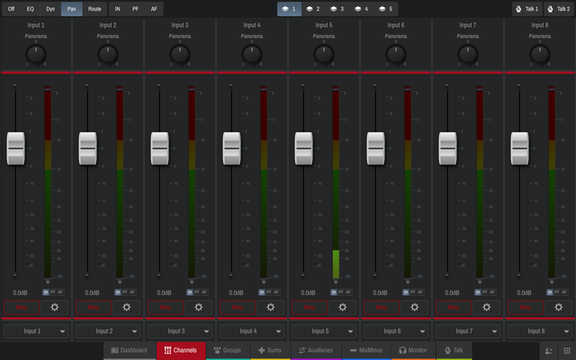Screen dimensions: 576x360
Task: Open settings gear for Input 1
Action: [x=54, y=307]
